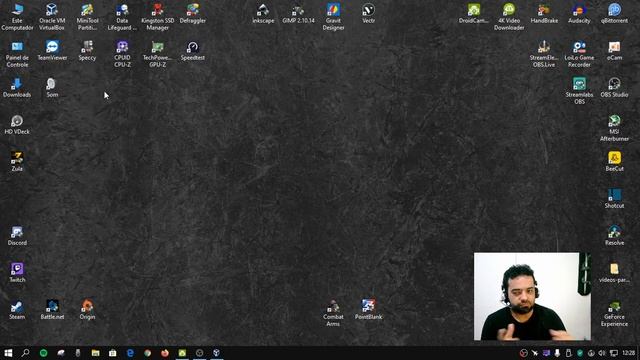The width and height of the screenshot is (640, 360).
Task: Select the StreamElements OBS.Live icon
Action: [x=544, y=54]
